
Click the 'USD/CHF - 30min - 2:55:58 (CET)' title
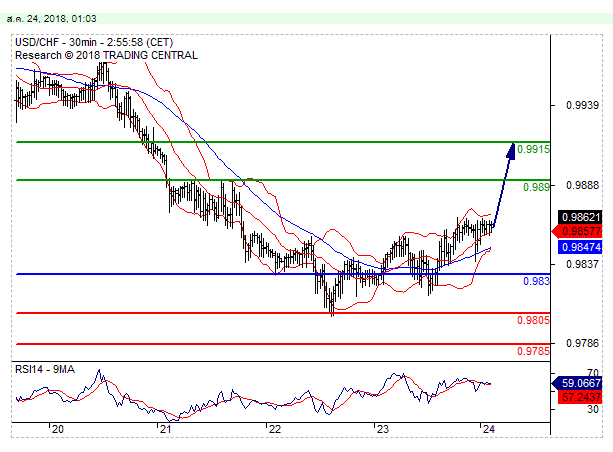pos(94,42)
